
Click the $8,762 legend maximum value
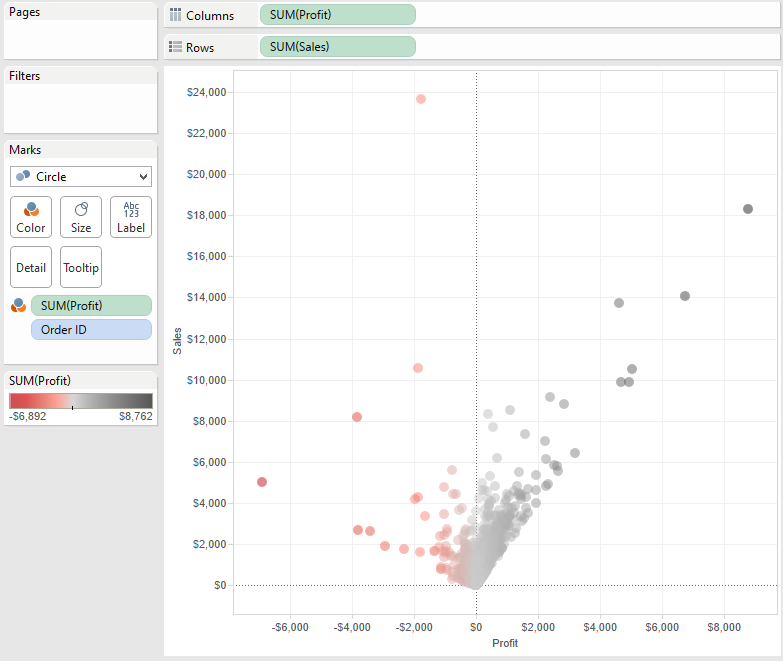point(135,416)
